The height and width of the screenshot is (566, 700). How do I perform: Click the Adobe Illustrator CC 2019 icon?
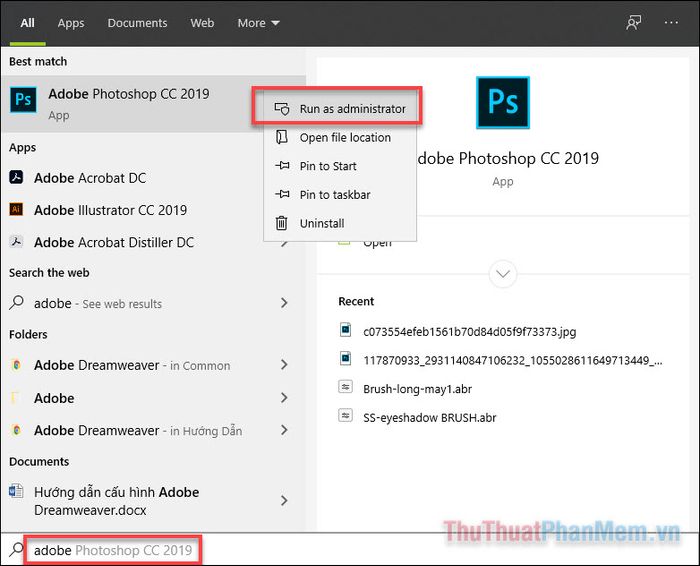17,209
